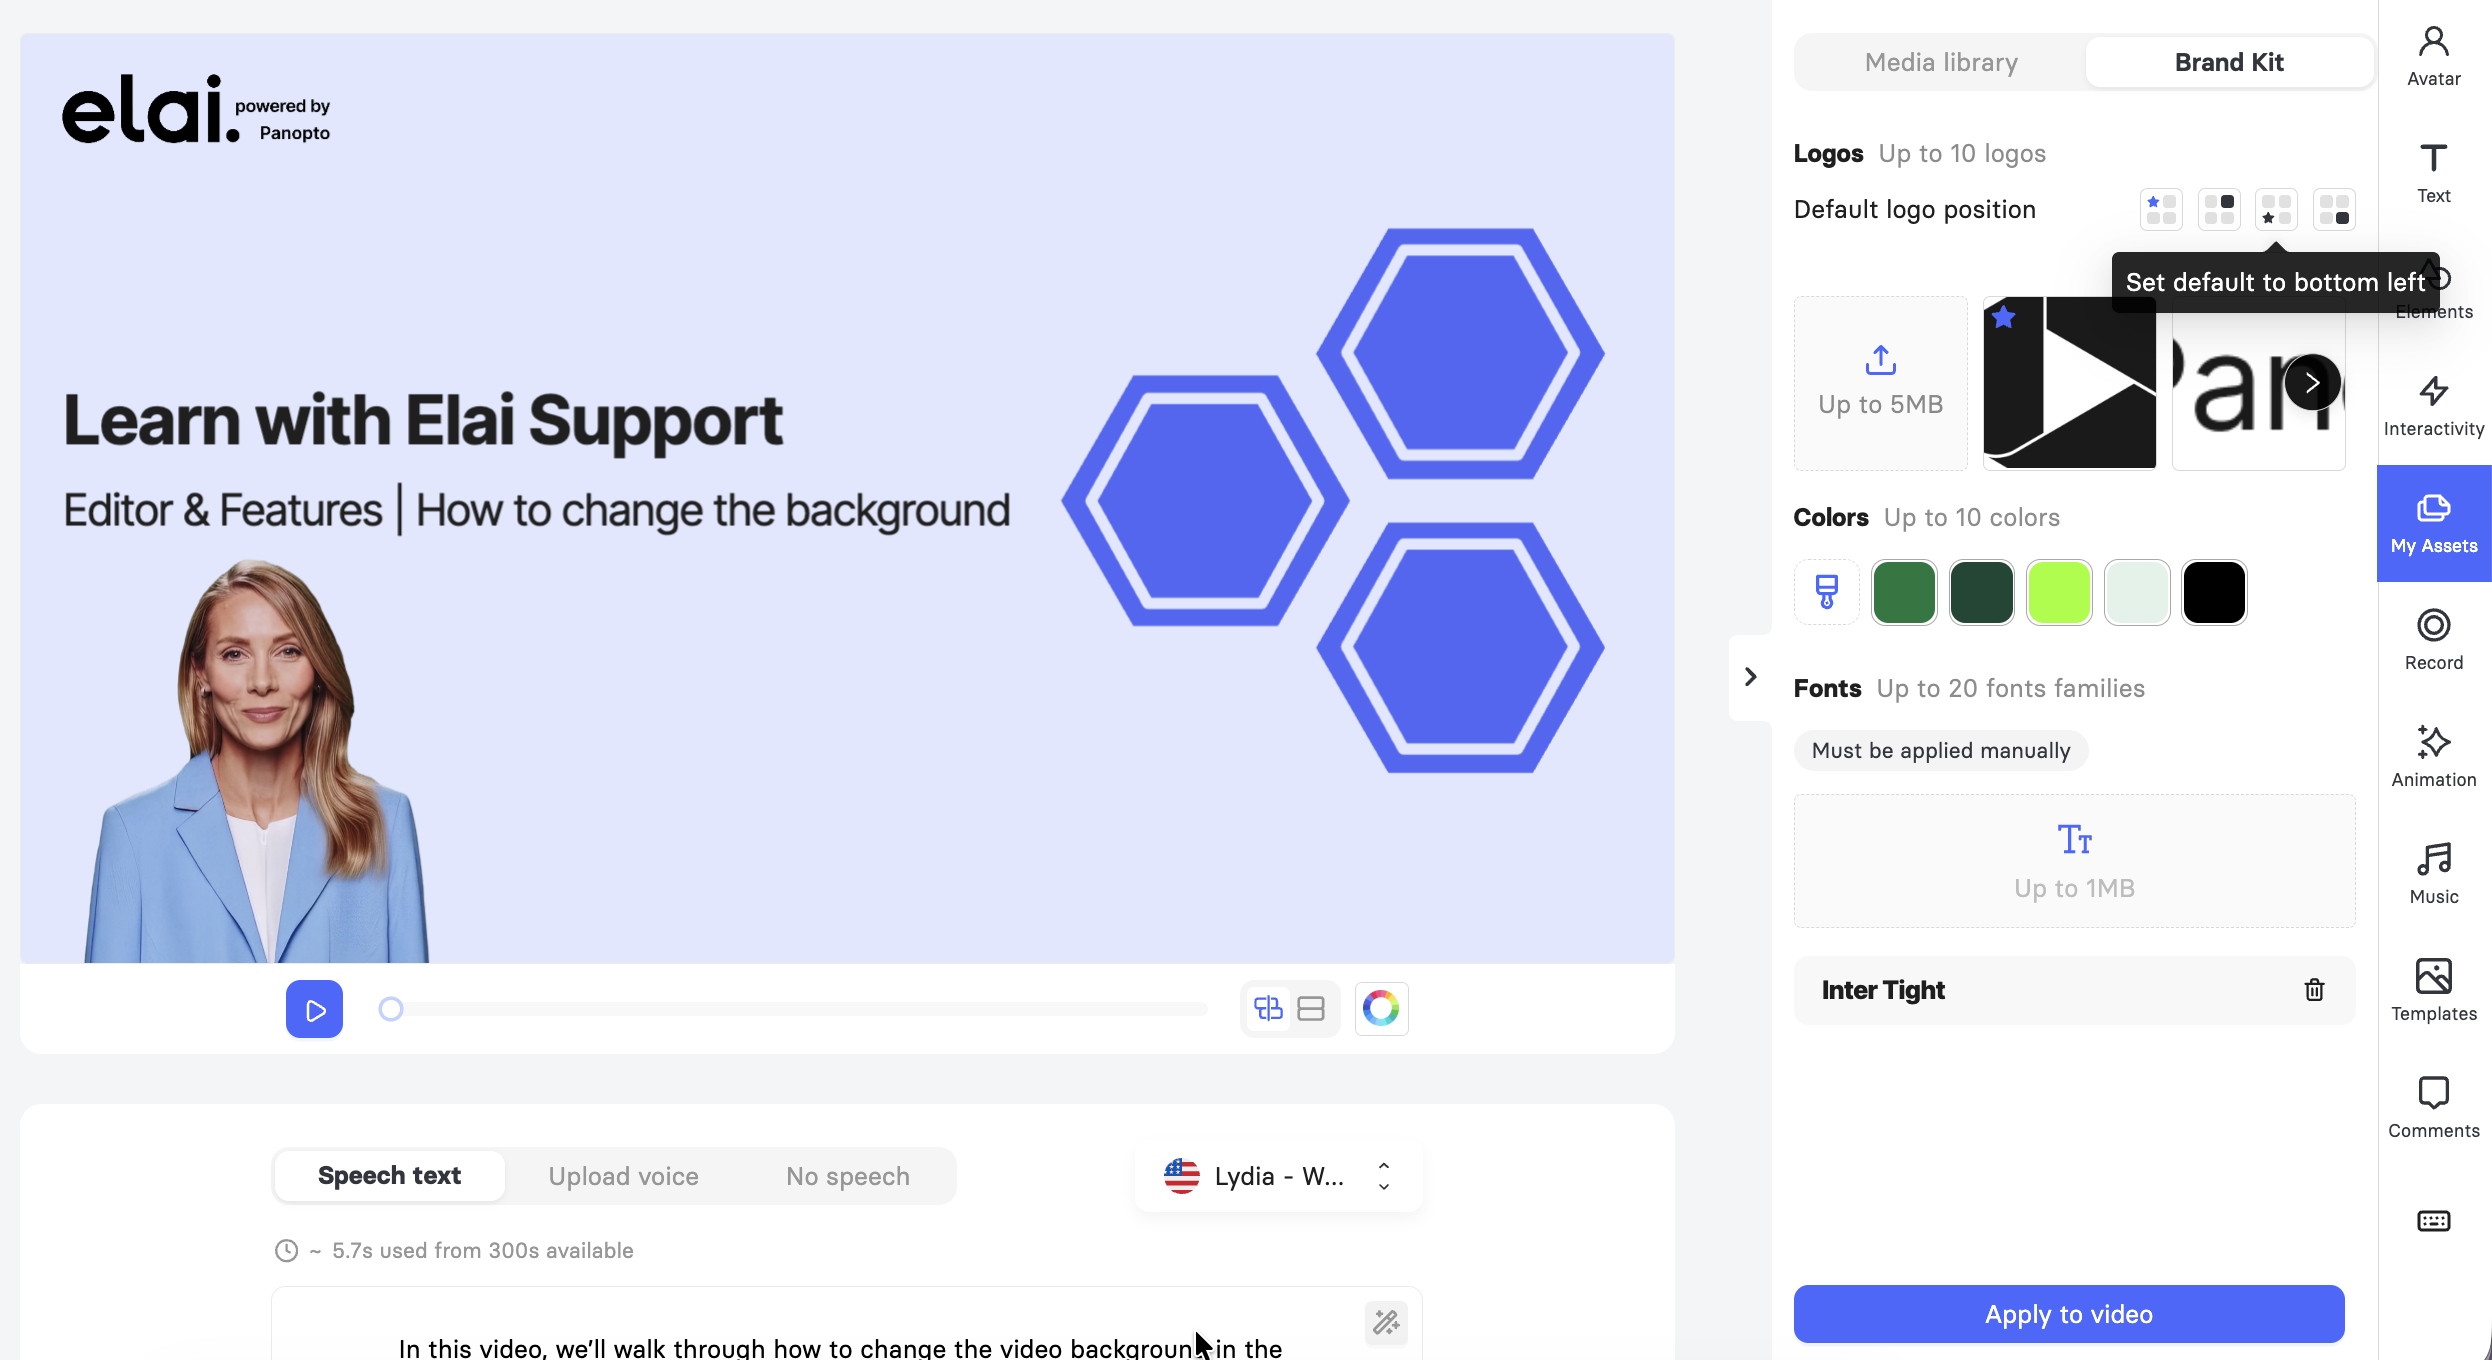Click the speech script text field
2492x1360 pixels.
[846, 1324]
